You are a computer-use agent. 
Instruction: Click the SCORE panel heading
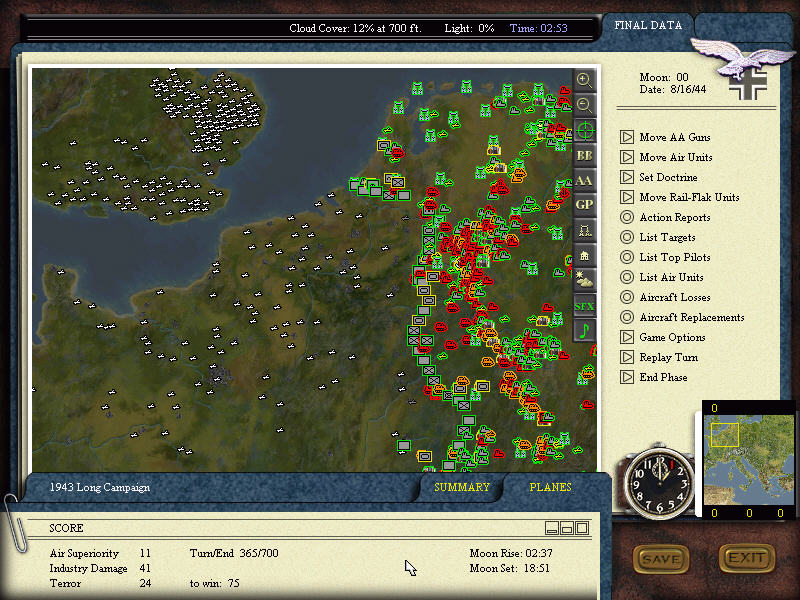tap(66, 528)
